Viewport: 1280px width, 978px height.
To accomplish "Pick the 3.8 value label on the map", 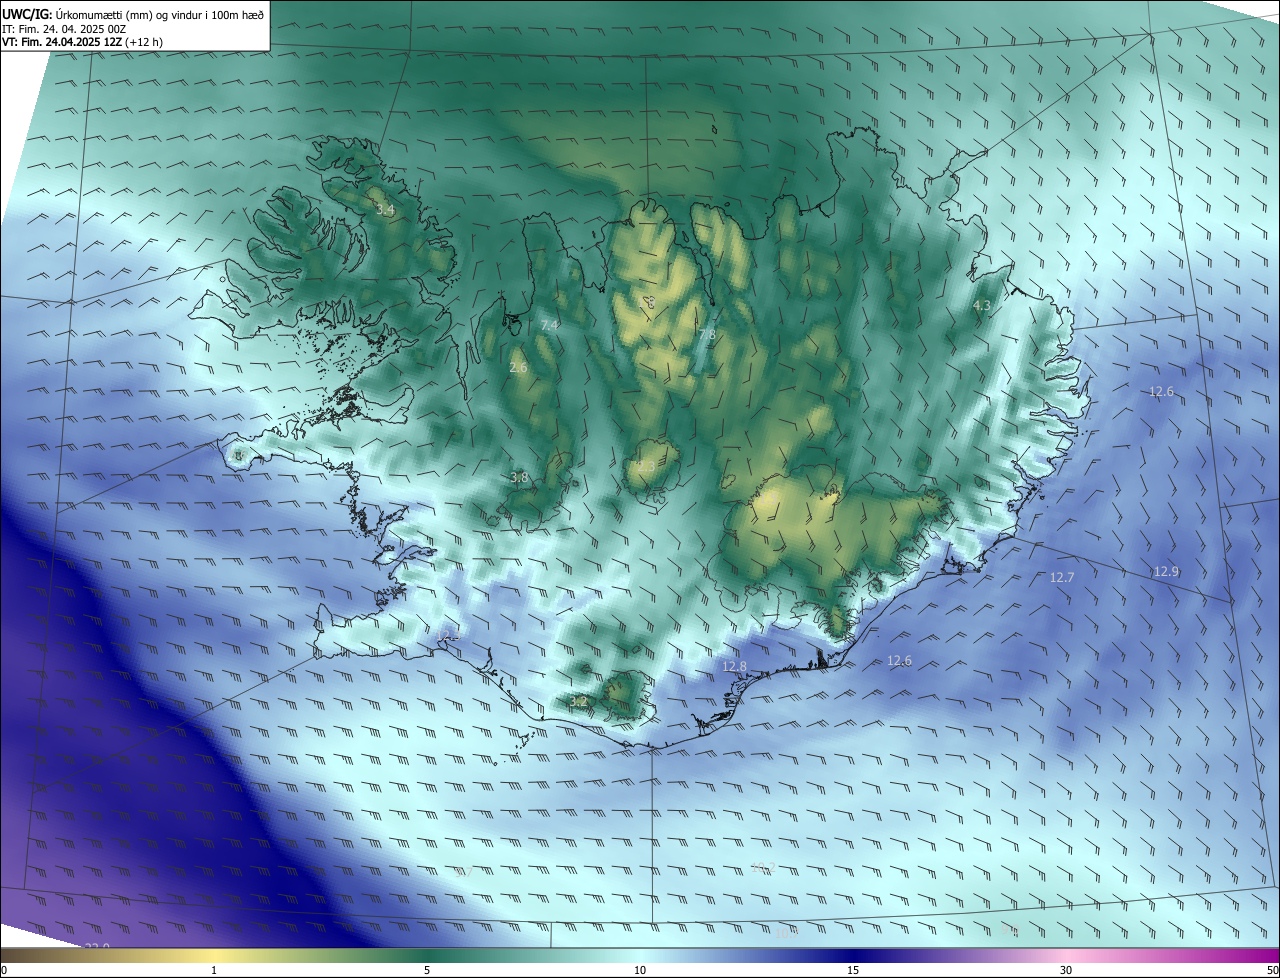I will 519,478.
